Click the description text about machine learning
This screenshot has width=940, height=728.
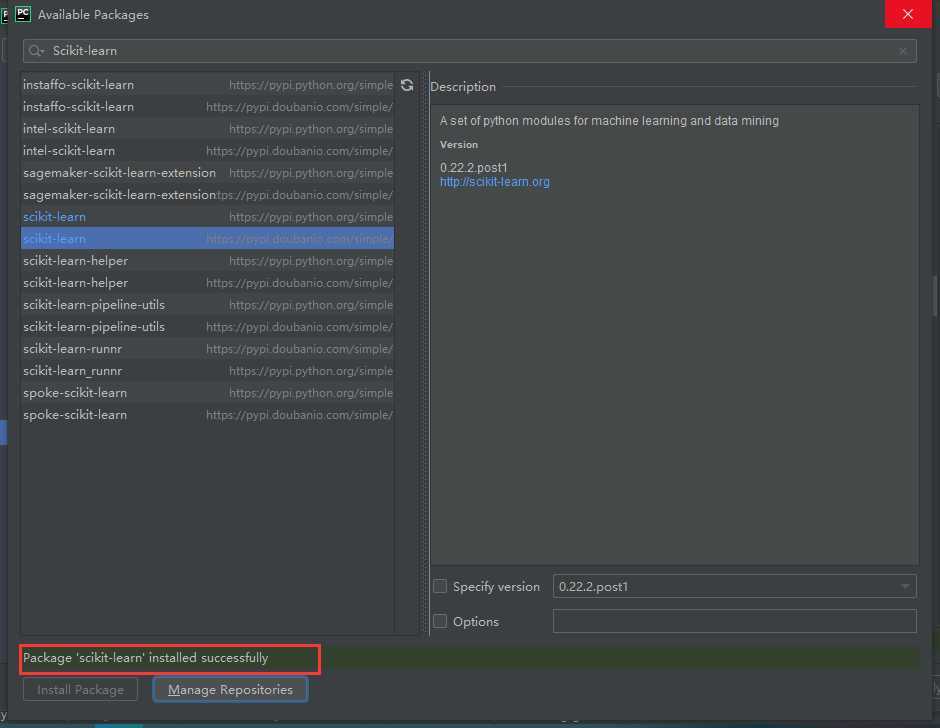pyautogui.click(x=609, y=121)
